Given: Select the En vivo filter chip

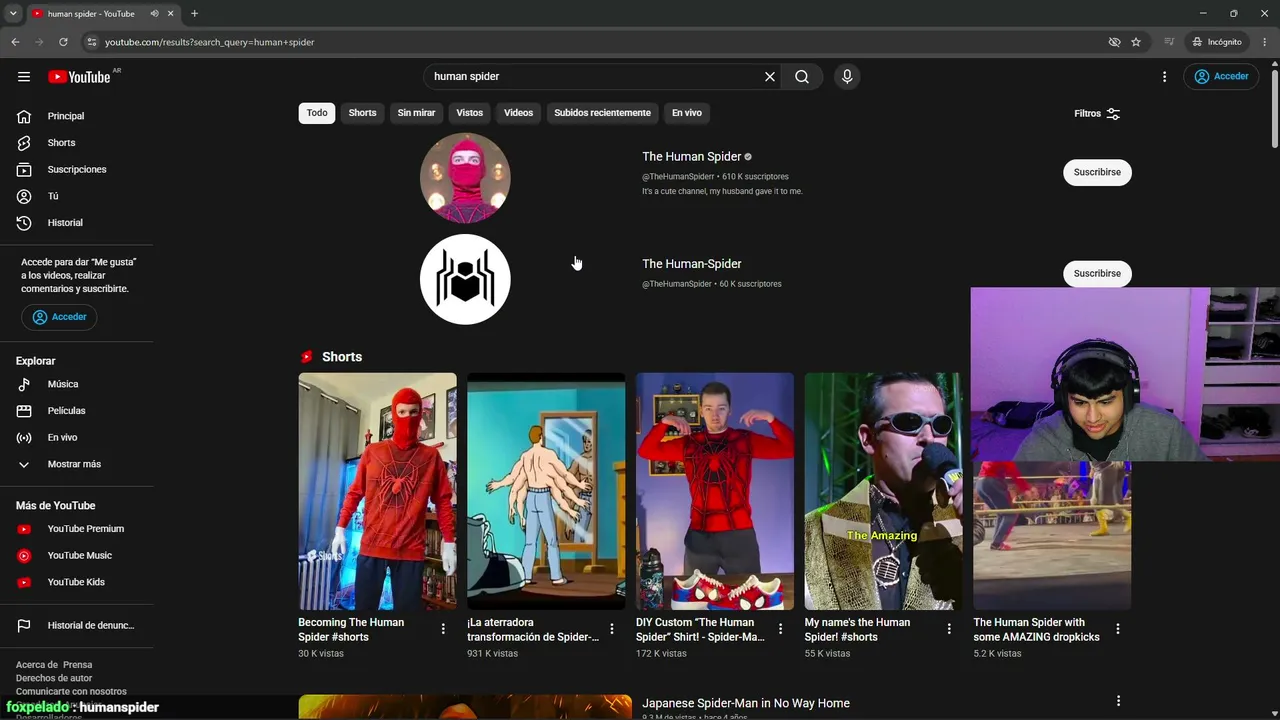Looking at the screenshot, I should click(686, 113).
